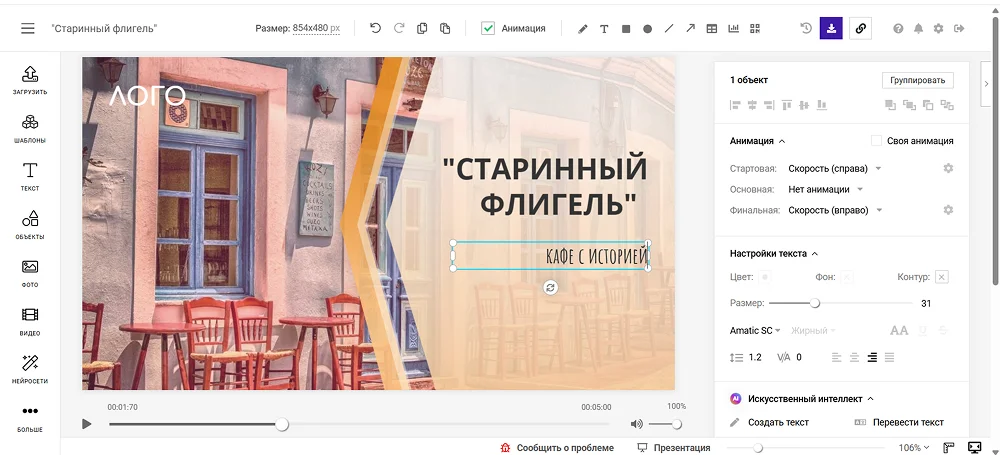Screen dimensions: 1000x455
Task: Paste object from clipboard
Action: [445, 28]
